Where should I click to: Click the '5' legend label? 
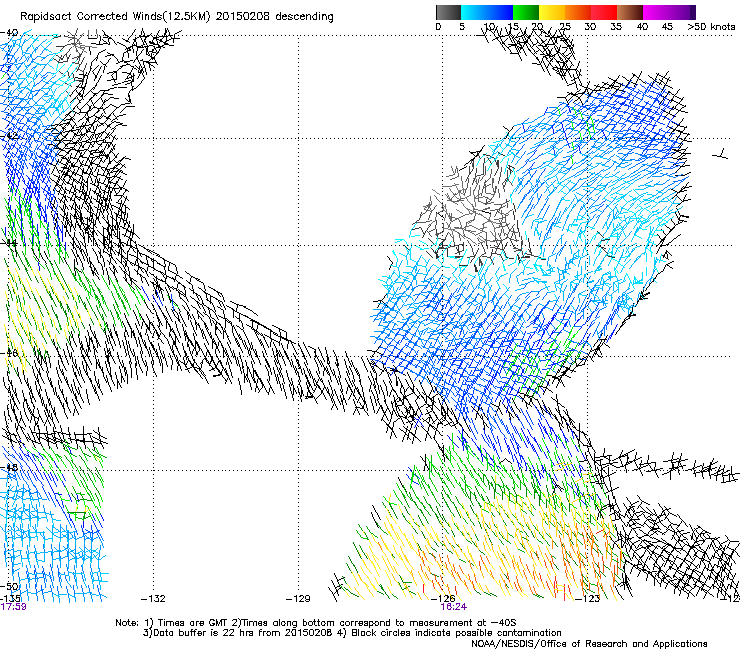pyautogui.click(x=462, y=26)
